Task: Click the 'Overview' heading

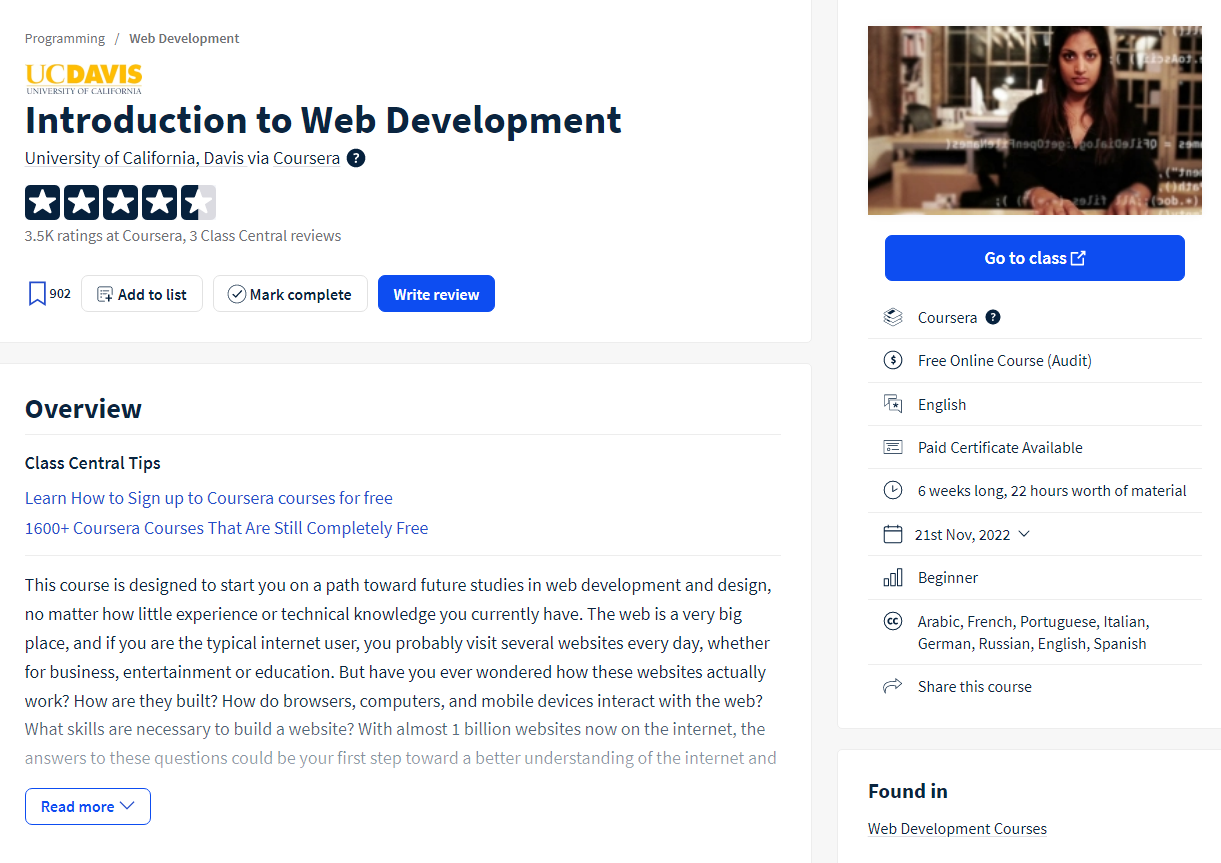Action: point(83,409)
